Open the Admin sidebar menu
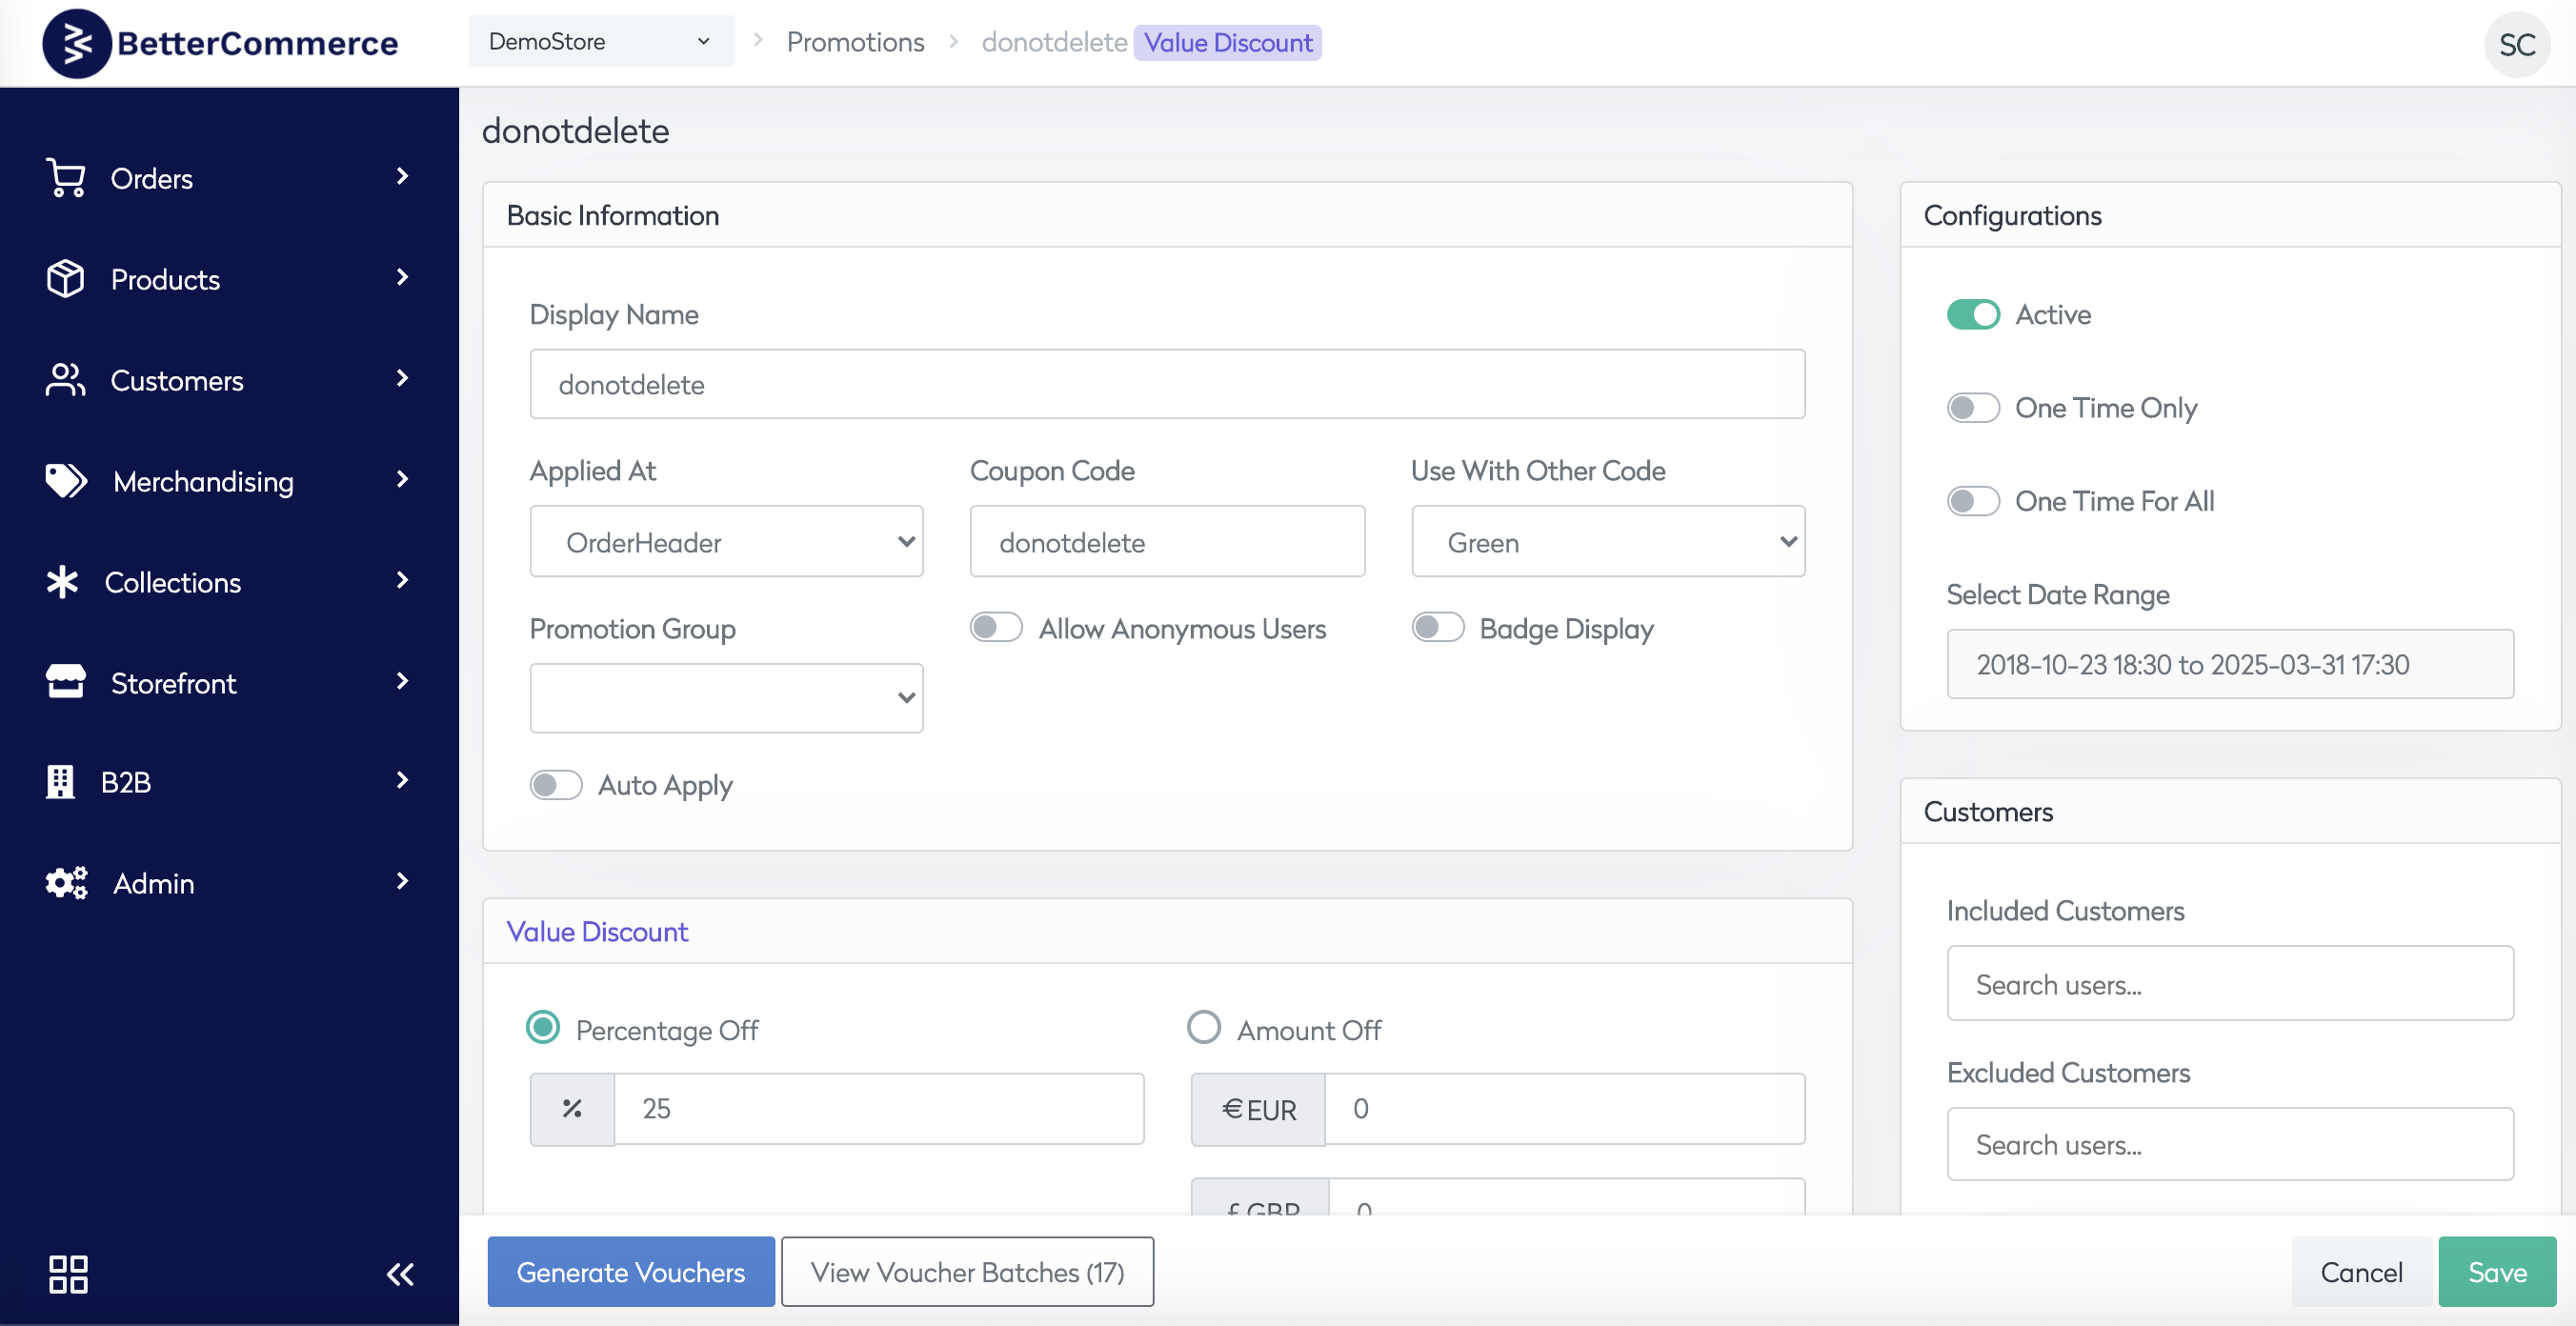 229,883
